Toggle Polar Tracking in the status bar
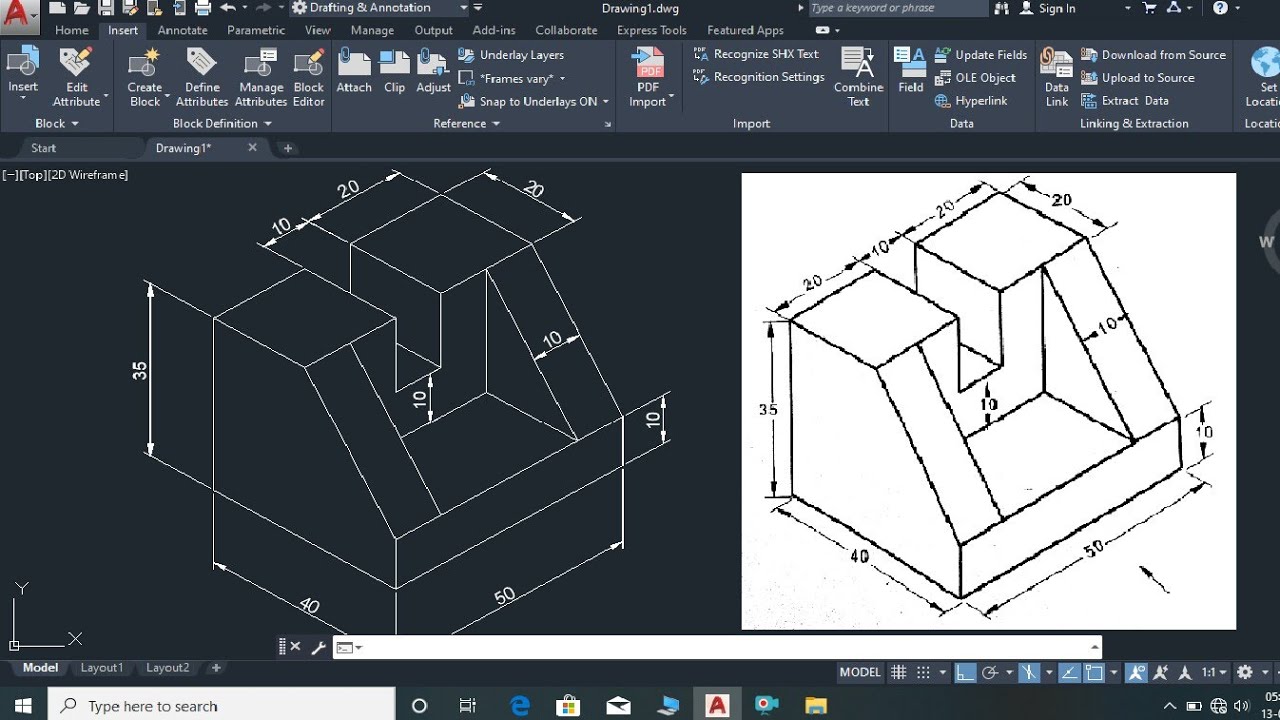Screen dimensions: 1280x720 [990, 672]
